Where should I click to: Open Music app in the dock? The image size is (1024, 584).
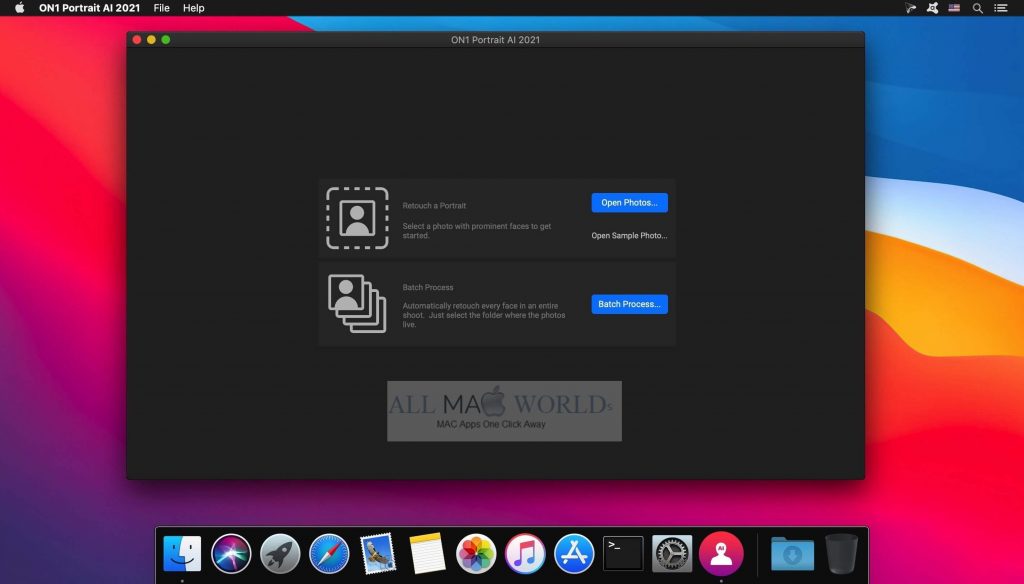tap(525, 553)
